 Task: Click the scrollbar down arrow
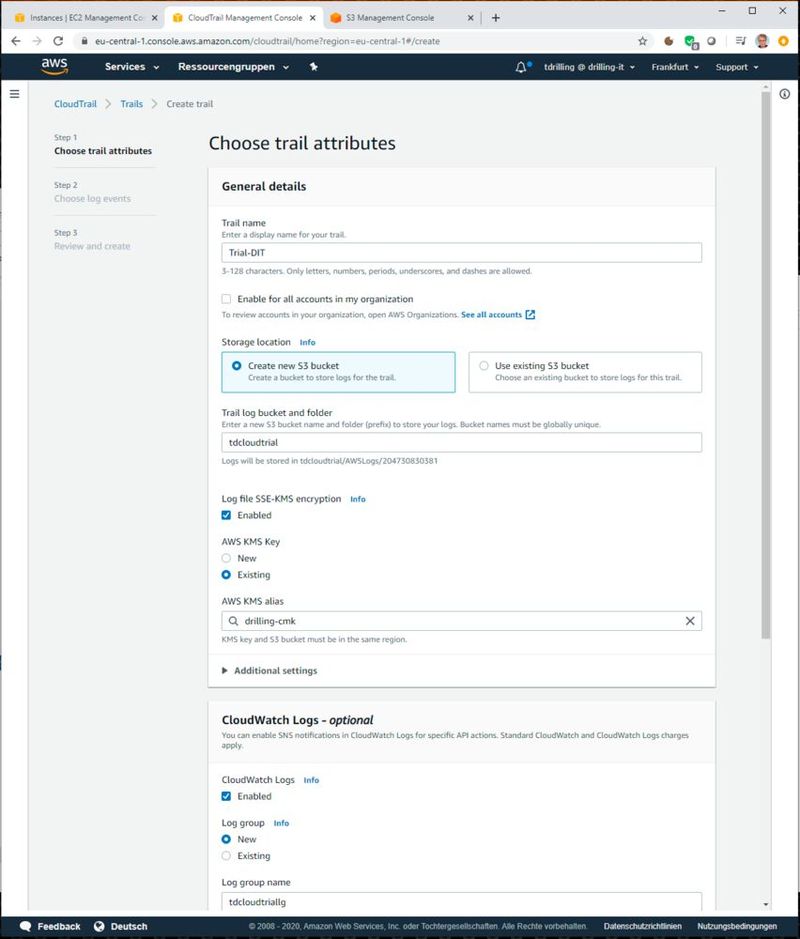point(766,905)
